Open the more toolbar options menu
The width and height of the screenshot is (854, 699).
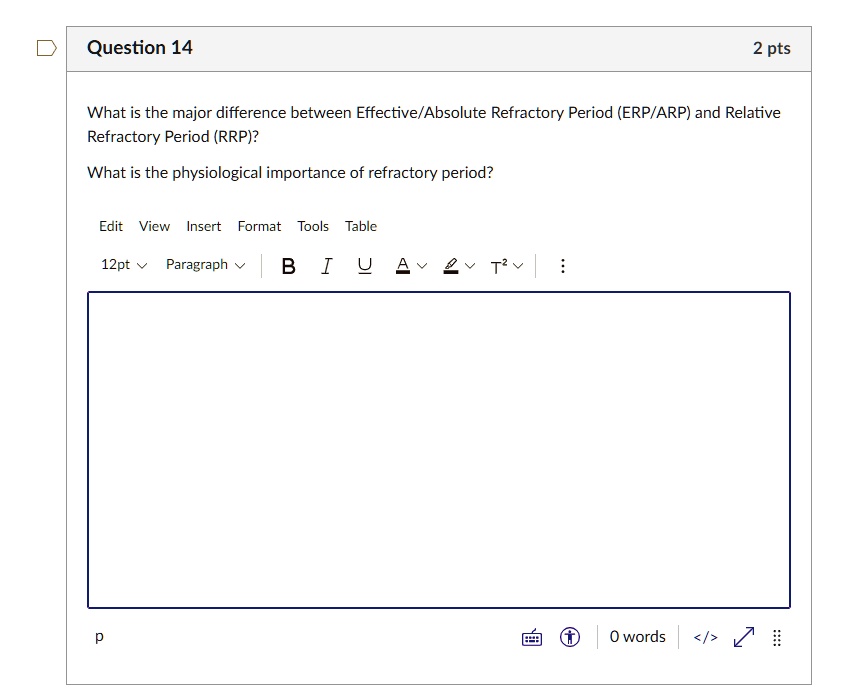(x=562, y=265)
